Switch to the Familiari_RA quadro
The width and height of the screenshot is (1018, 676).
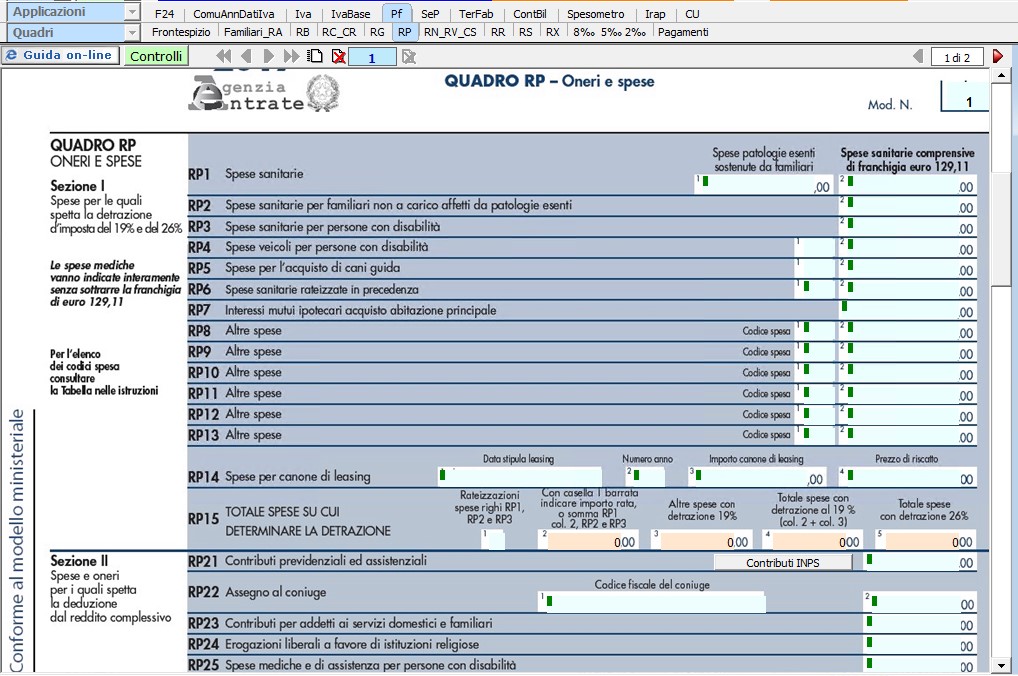[x=253, y=32]
